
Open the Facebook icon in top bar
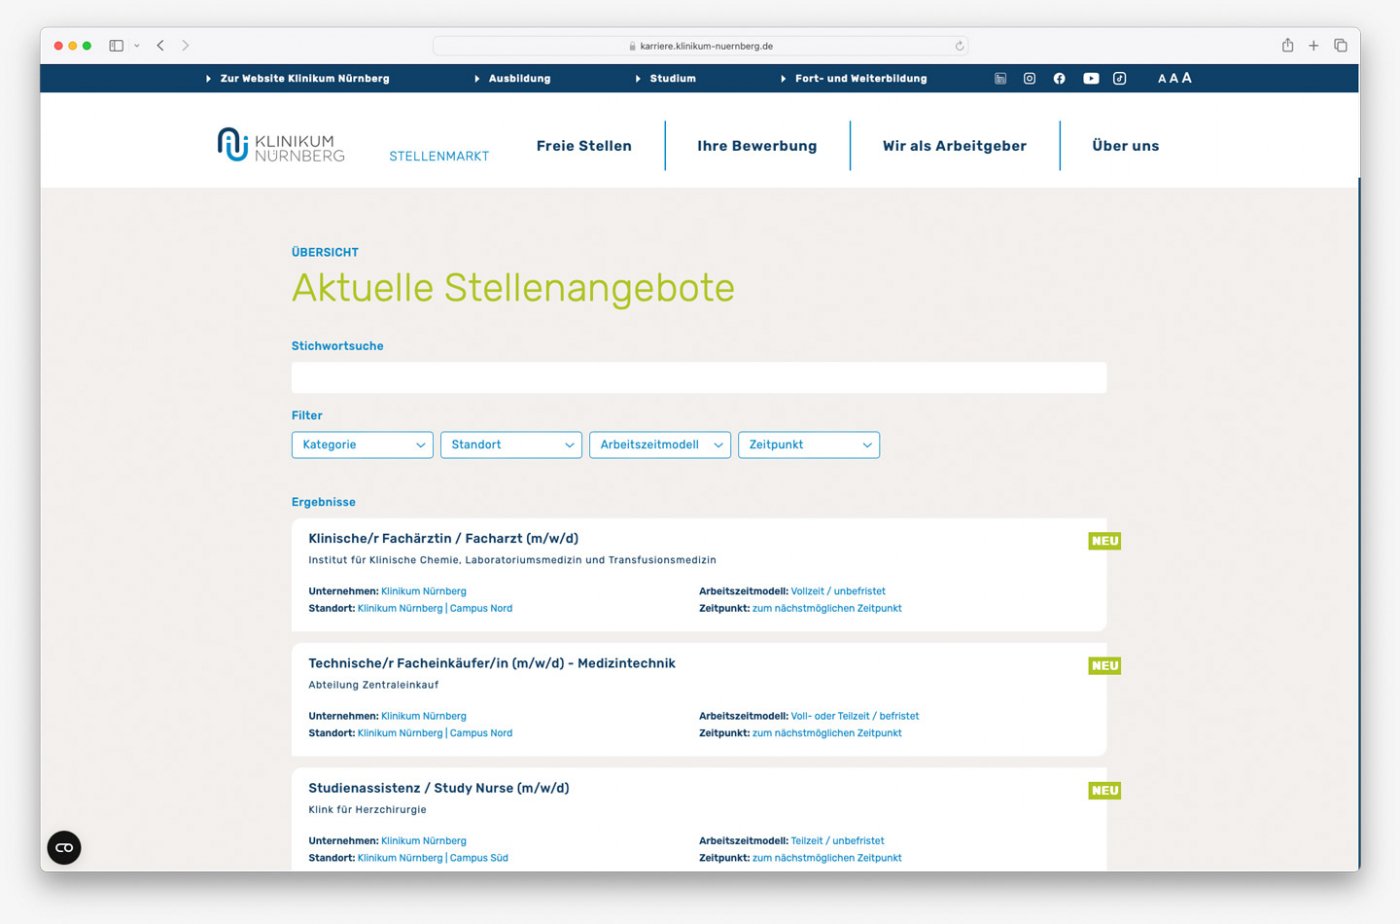(x=1059, y=78)
